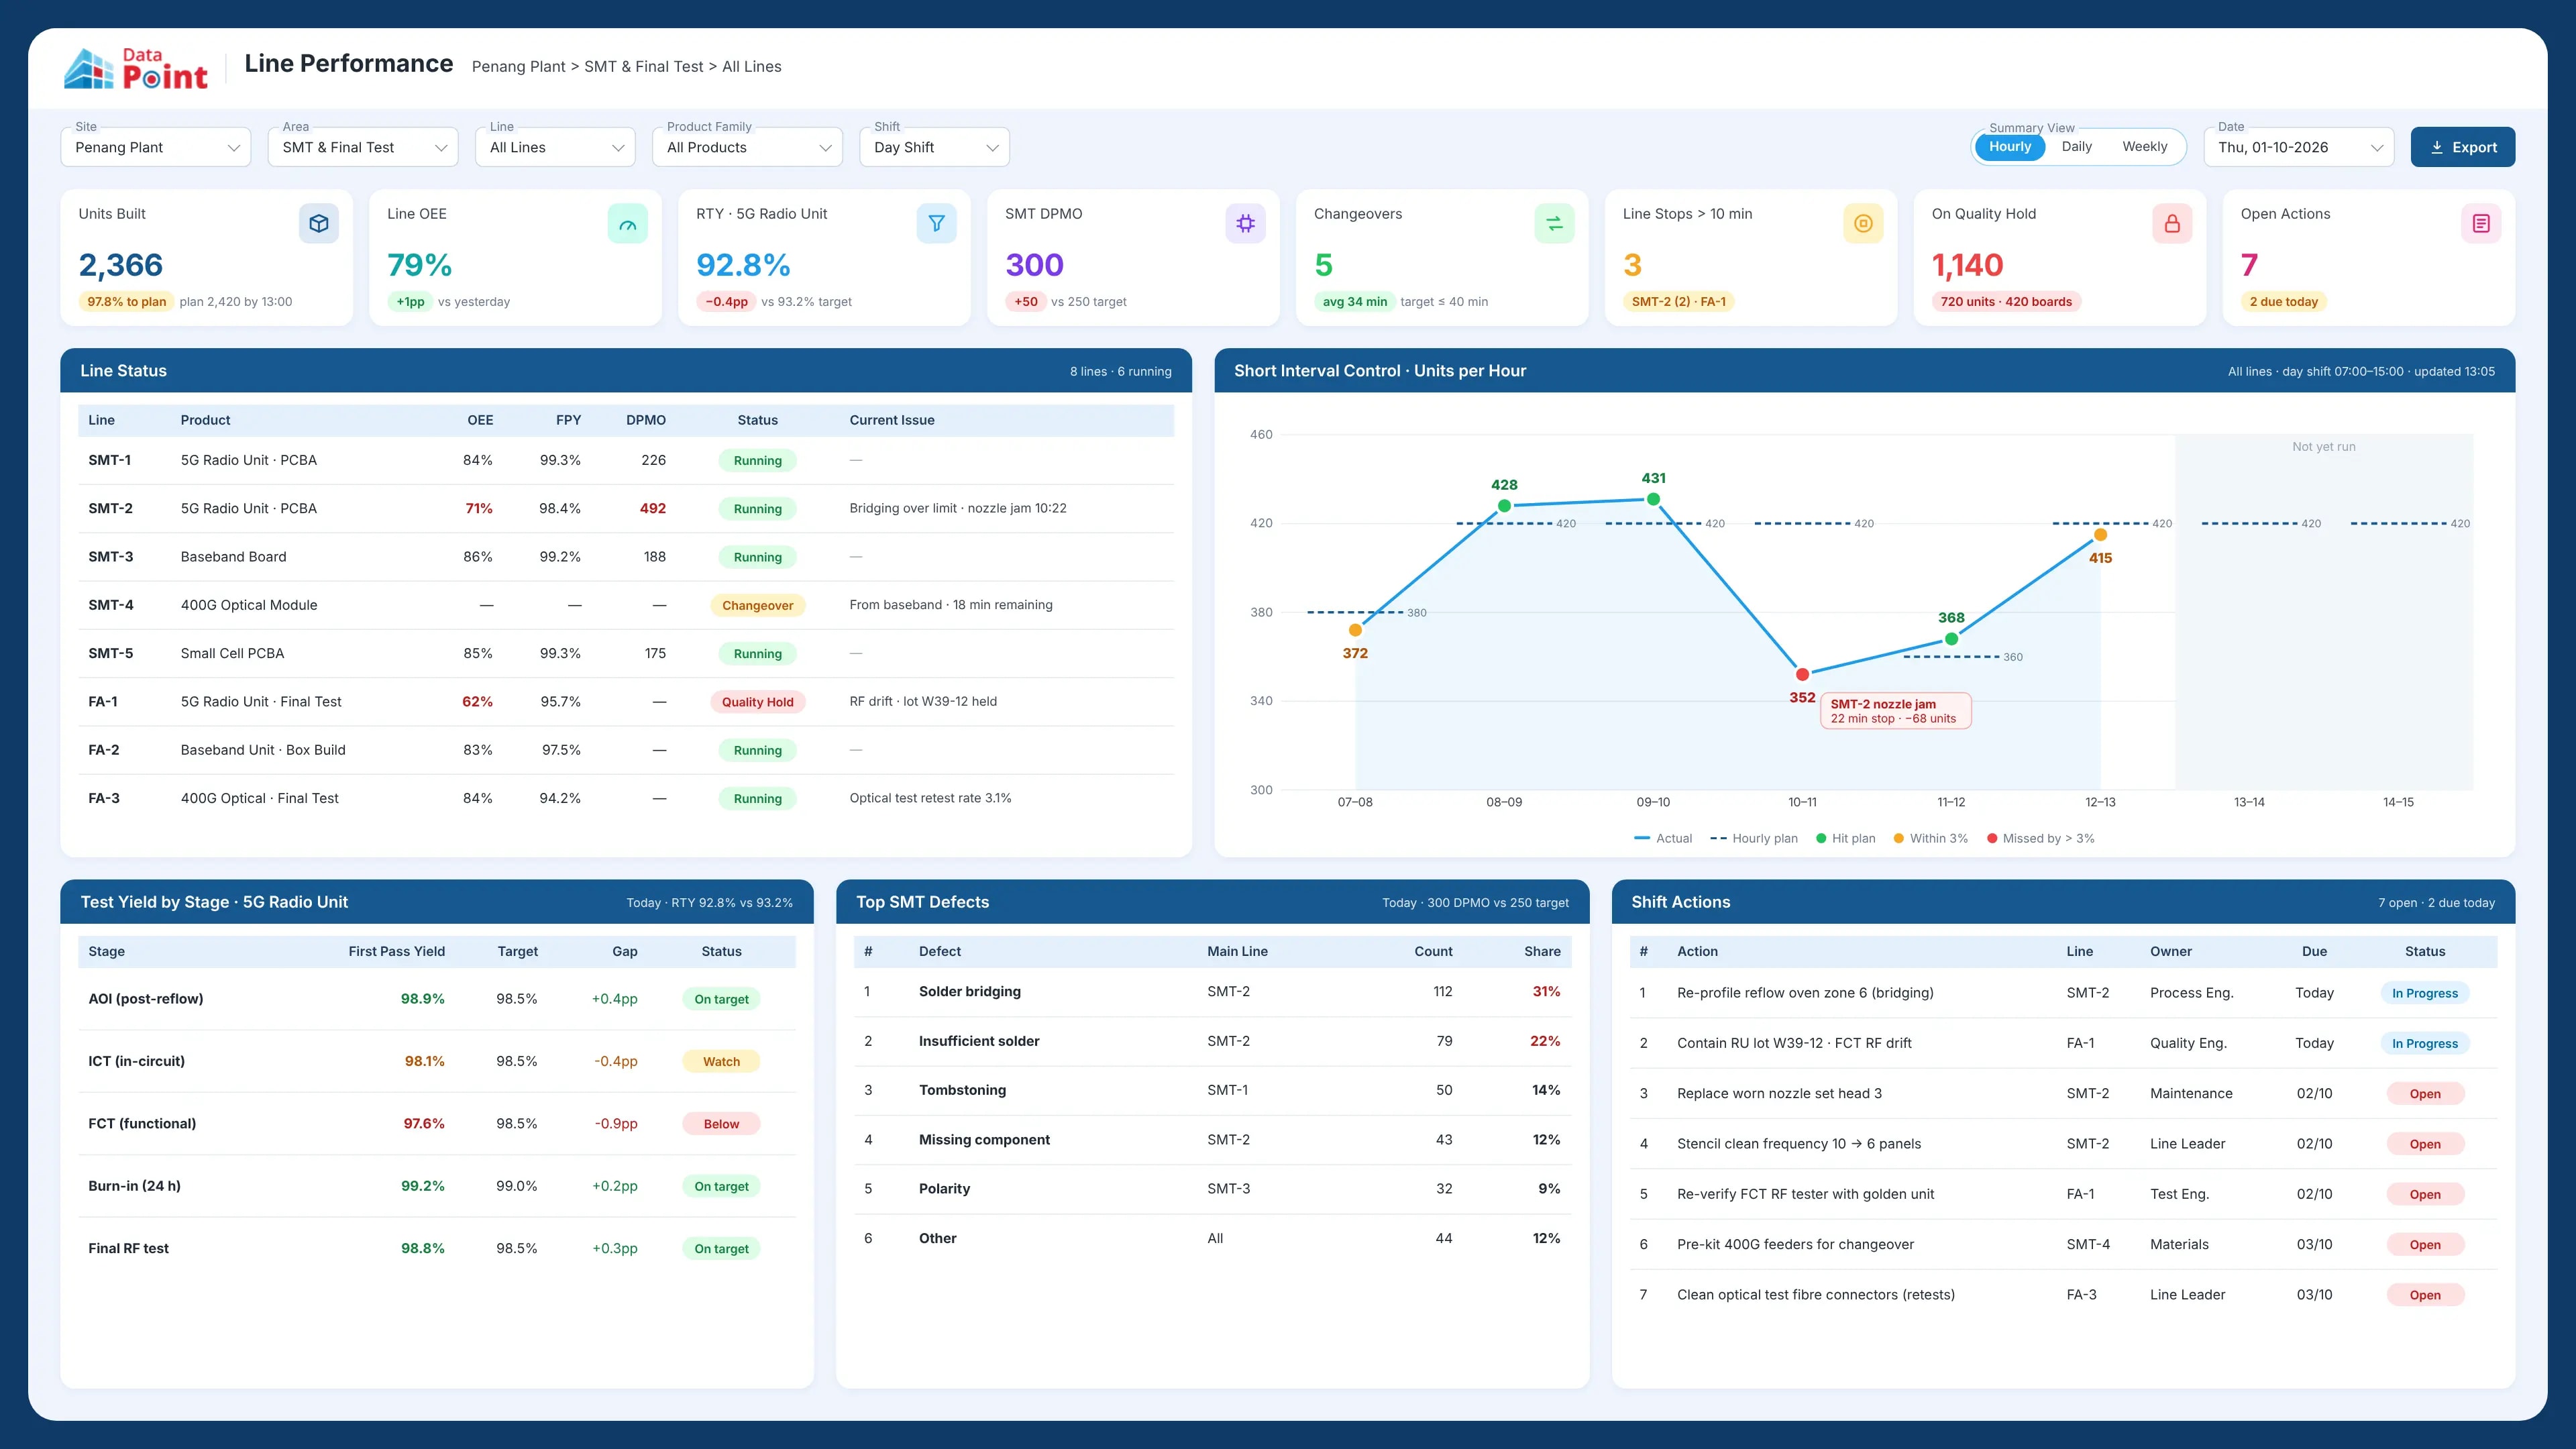This screenshot has height=1449, width=2576.
Task: Click the "avg 34 min" changeovers badge
Action: point(1355,302)
